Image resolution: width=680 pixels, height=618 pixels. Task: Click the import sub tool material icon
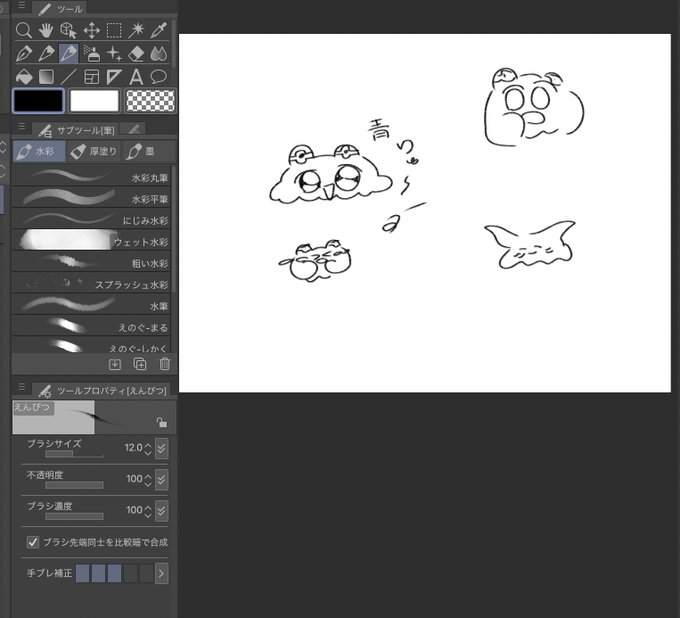pos(115,364)
